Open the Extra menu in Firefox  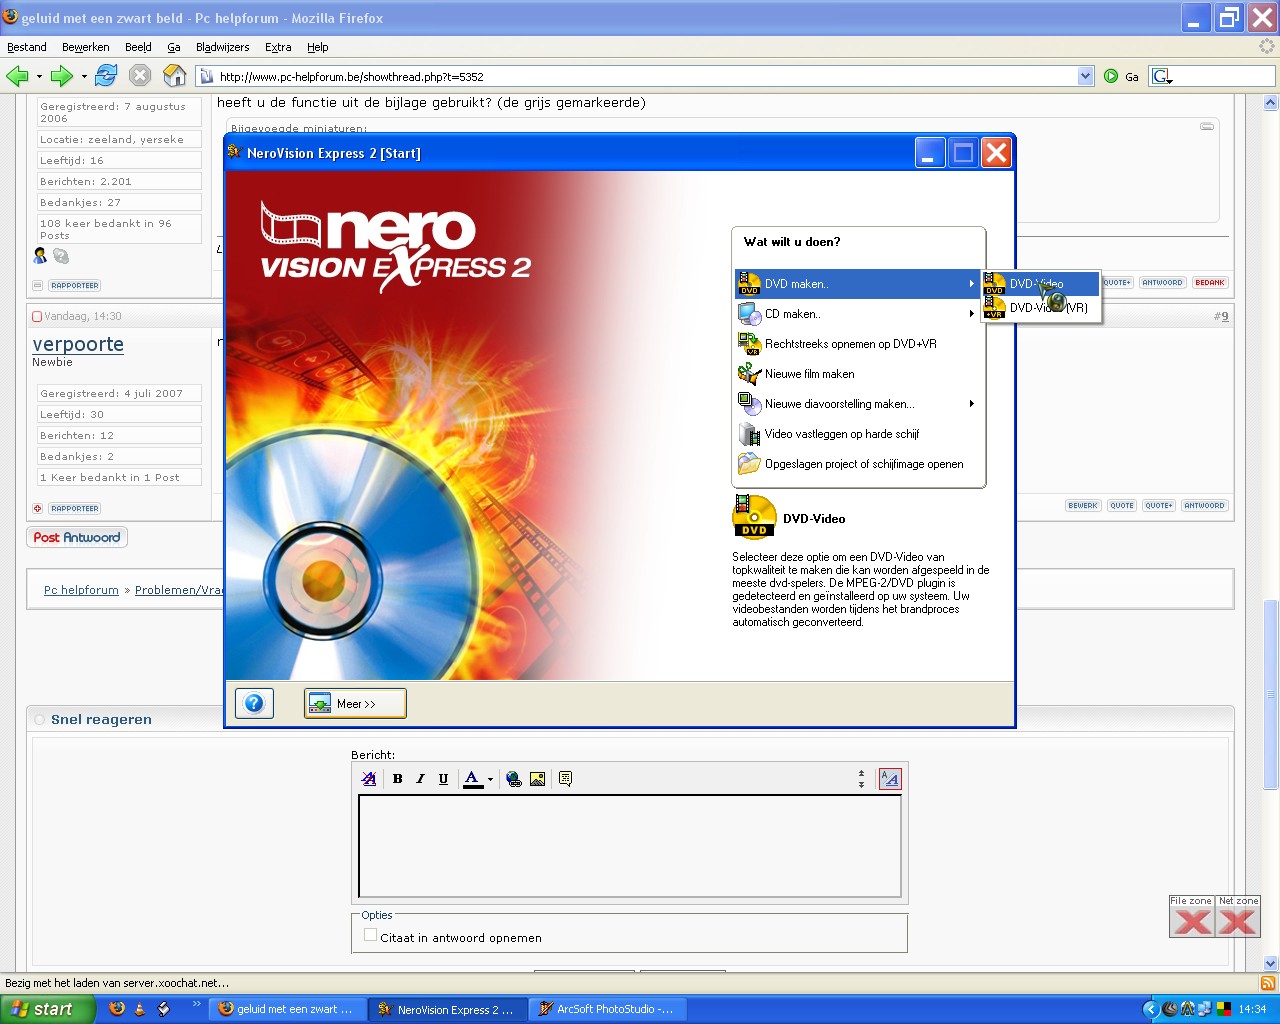click(x=278, y=47)
